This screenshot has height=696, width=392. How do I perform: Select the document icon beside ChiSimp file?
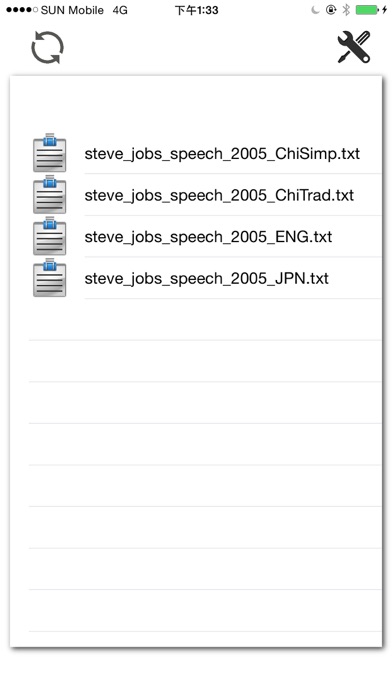coord(49,152)
